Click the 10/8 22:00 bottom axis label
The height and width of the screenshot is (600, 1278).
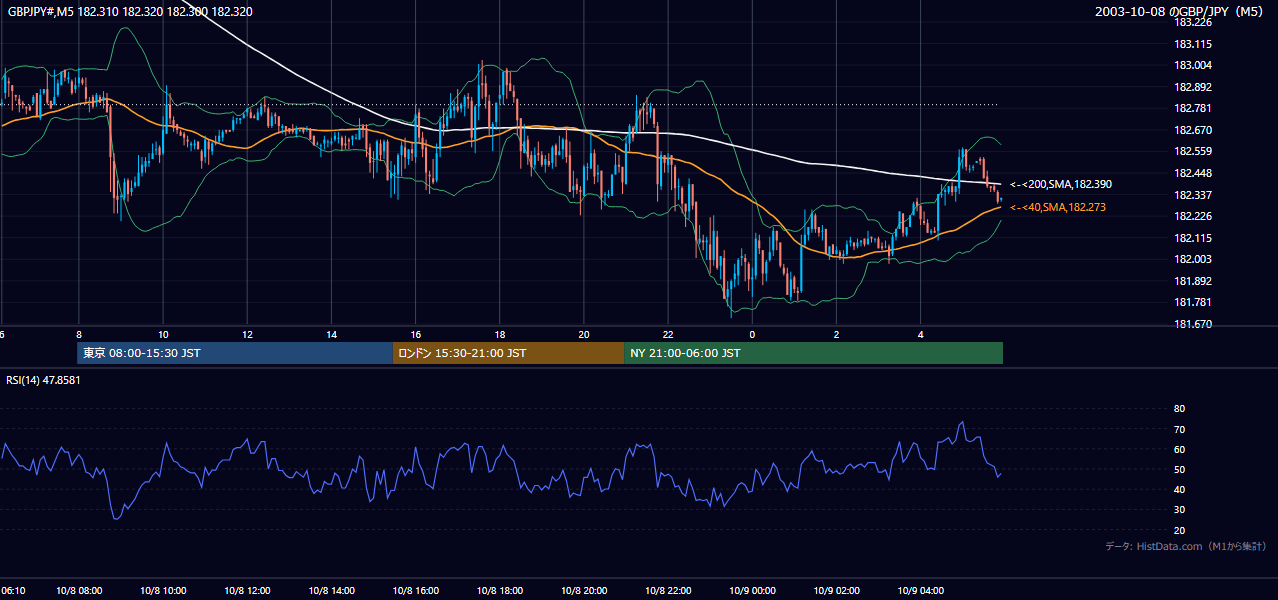pyautogui.click(x=669, y=591)
